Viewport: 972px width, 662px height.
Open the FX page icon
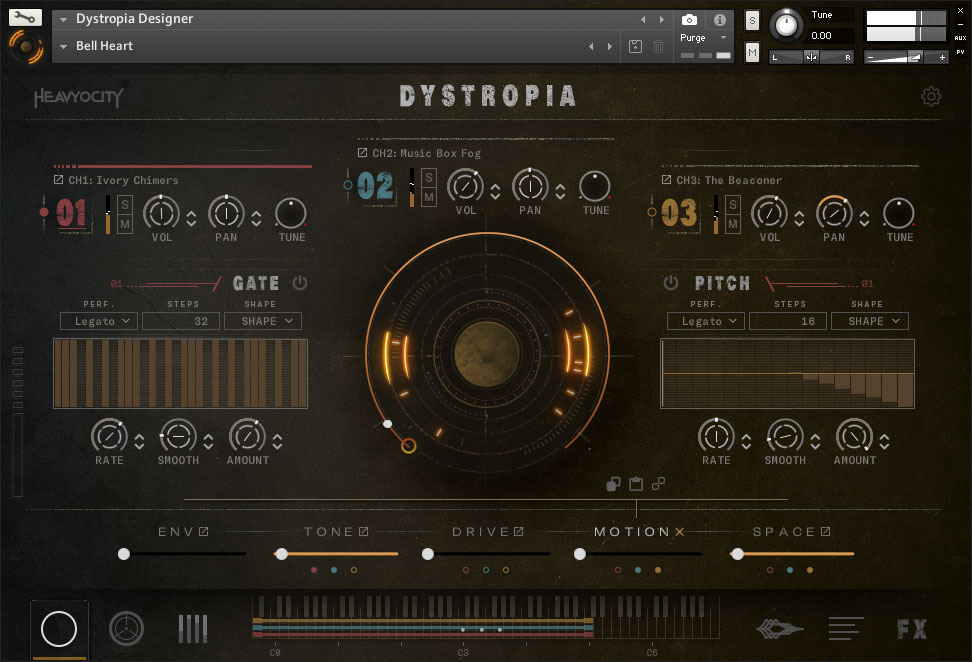click(x=911, y=629)
